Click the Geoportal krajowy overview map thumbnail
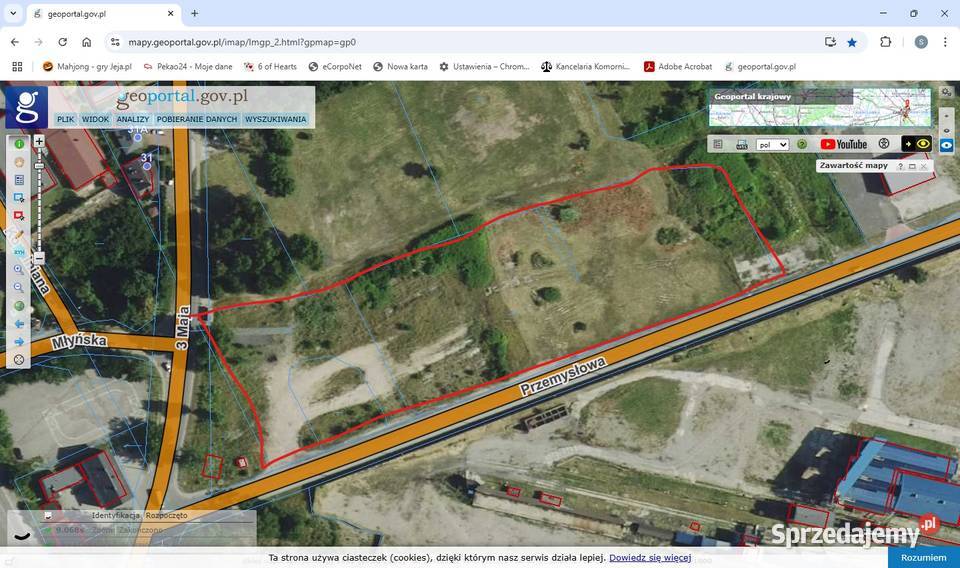 click(820, 107)
